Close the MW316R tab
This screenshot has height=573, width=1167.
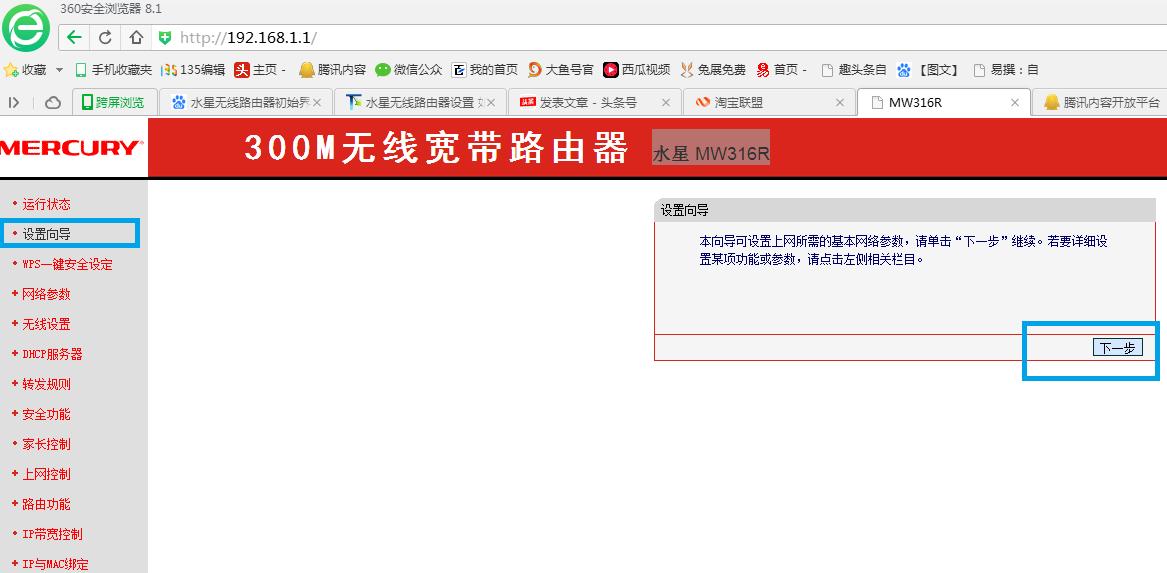click(x=1014, y=103)
